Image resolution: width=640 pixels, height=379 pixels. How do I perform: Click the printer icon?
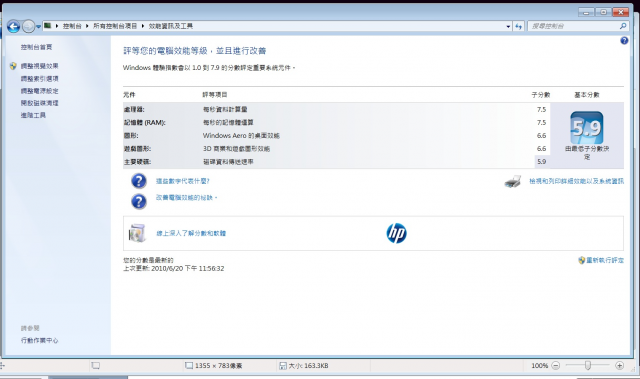513,181
